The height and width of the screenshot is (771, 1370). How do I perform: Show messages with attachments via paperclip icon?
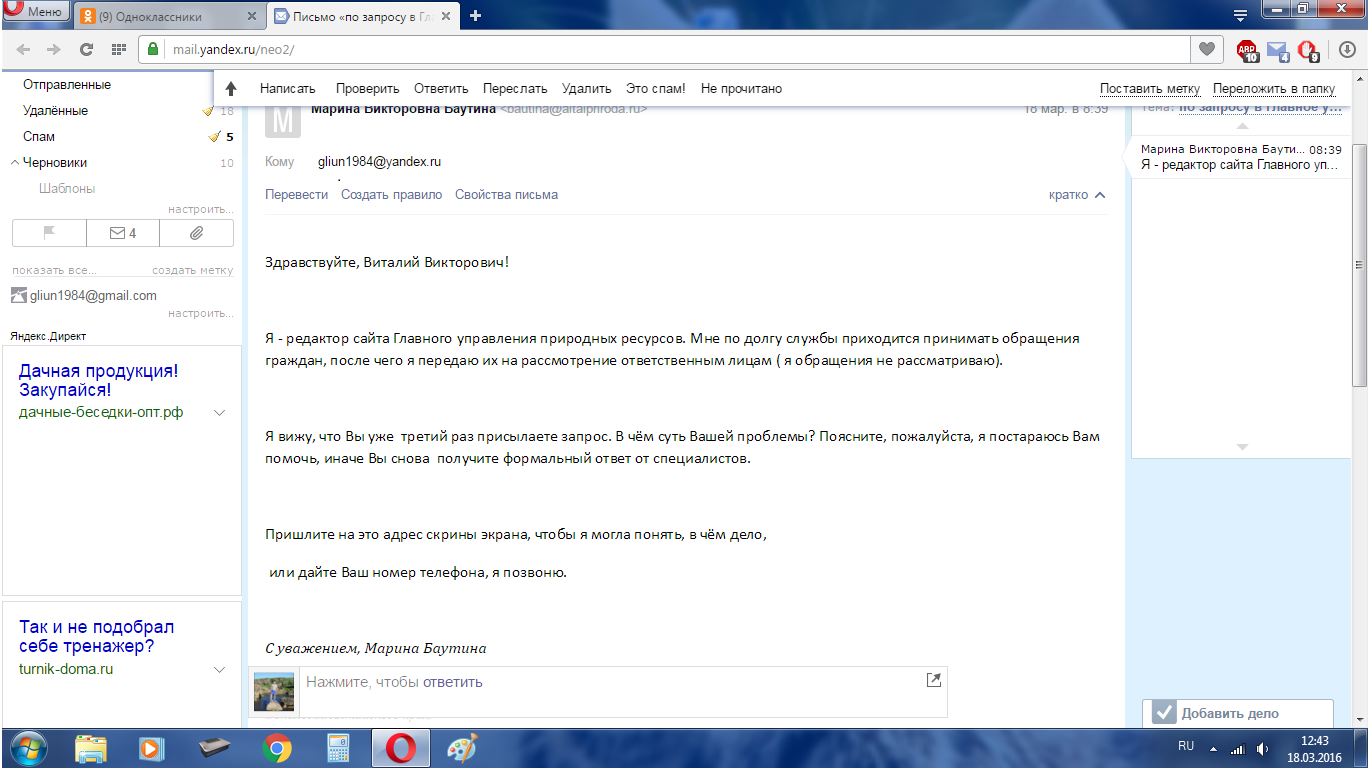(196, 233)
